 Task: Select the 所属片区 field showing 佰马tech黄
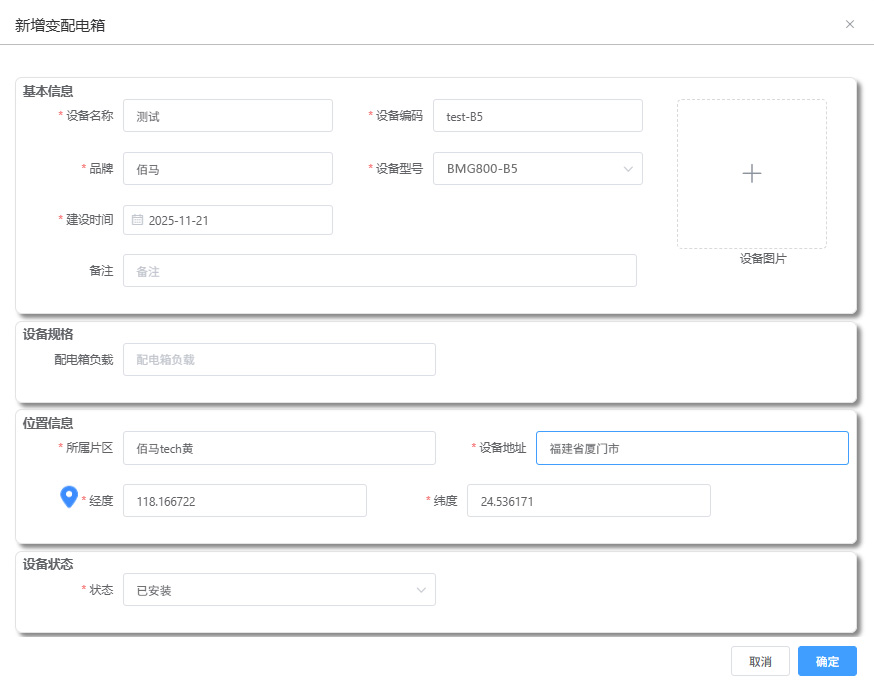coord(280,448)
